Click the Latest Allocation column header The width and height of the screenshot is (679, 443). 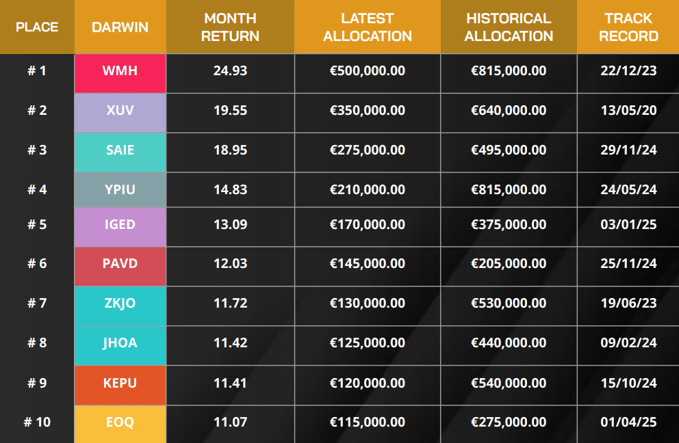tap(367, 27)
